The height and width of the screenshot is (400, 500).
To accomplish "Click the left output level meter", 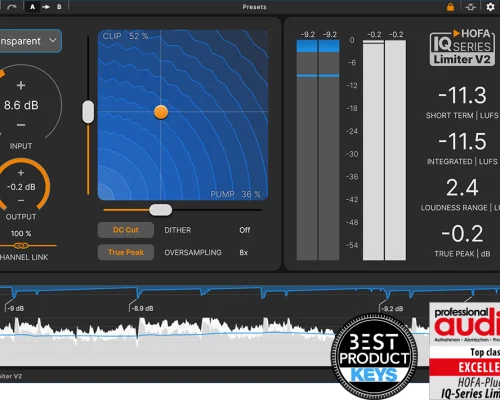I will (373, 150).
